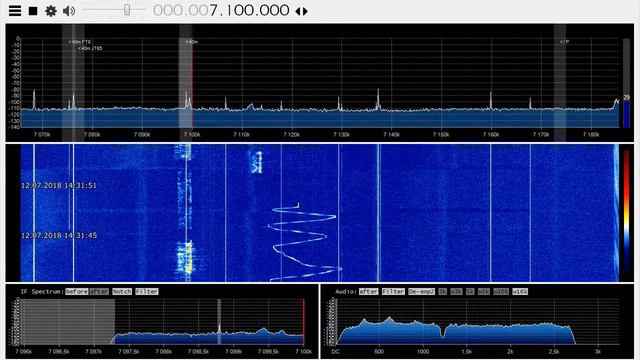Toggle IF Spectrum 'after' view

(99, 291)
